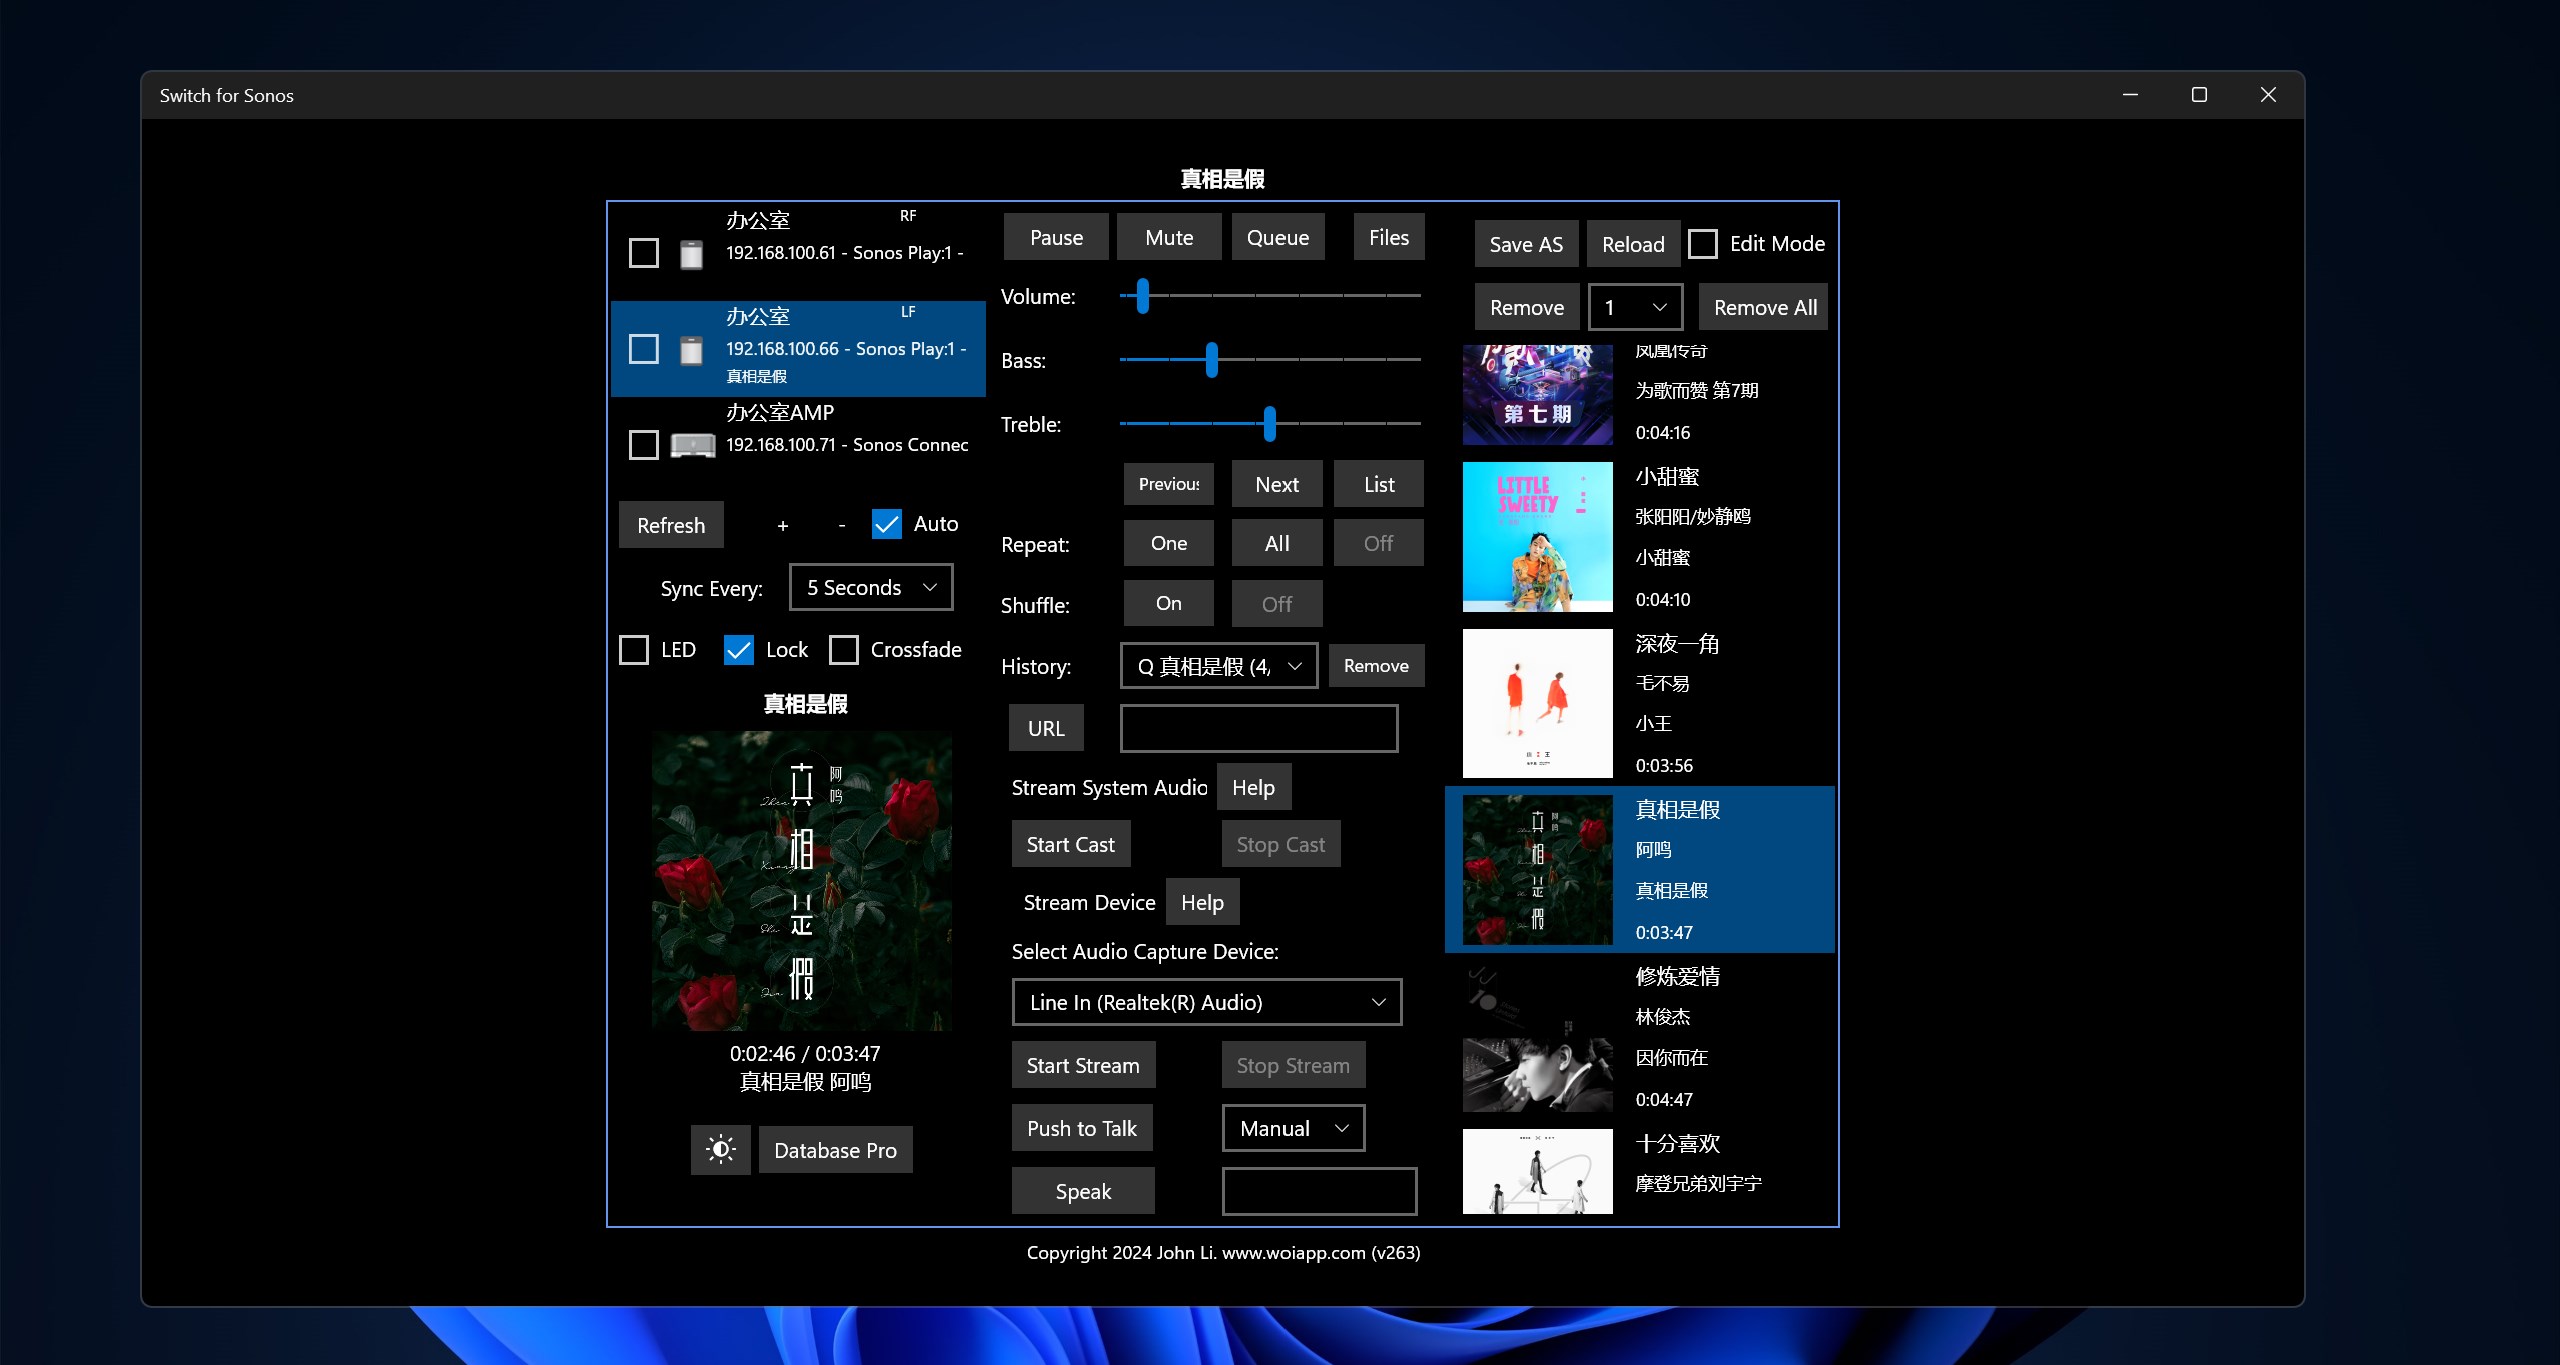Open the Sync Every 5 Seconds dropdown
The width and height of the screenshot is (2560, 1365).
click(x=870, y=587)
